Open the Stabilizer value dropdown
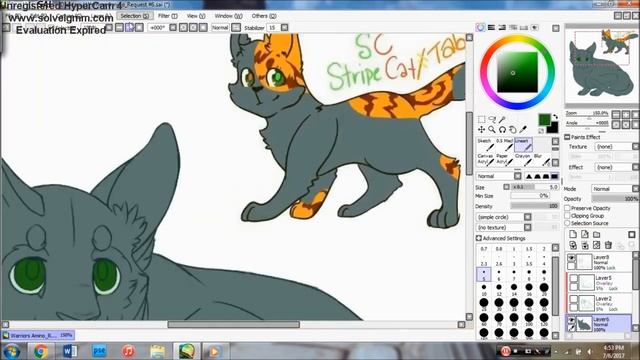The width and height of the screenshot is (640, 360). tap(284, 28)
